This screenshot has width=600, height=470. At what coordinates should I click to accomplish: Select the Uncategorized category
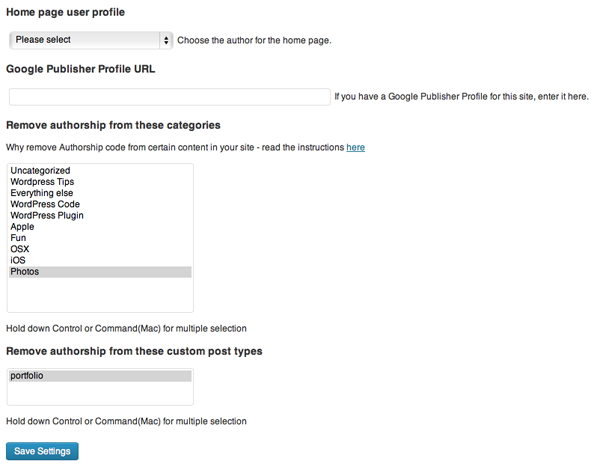pos(40,171)
